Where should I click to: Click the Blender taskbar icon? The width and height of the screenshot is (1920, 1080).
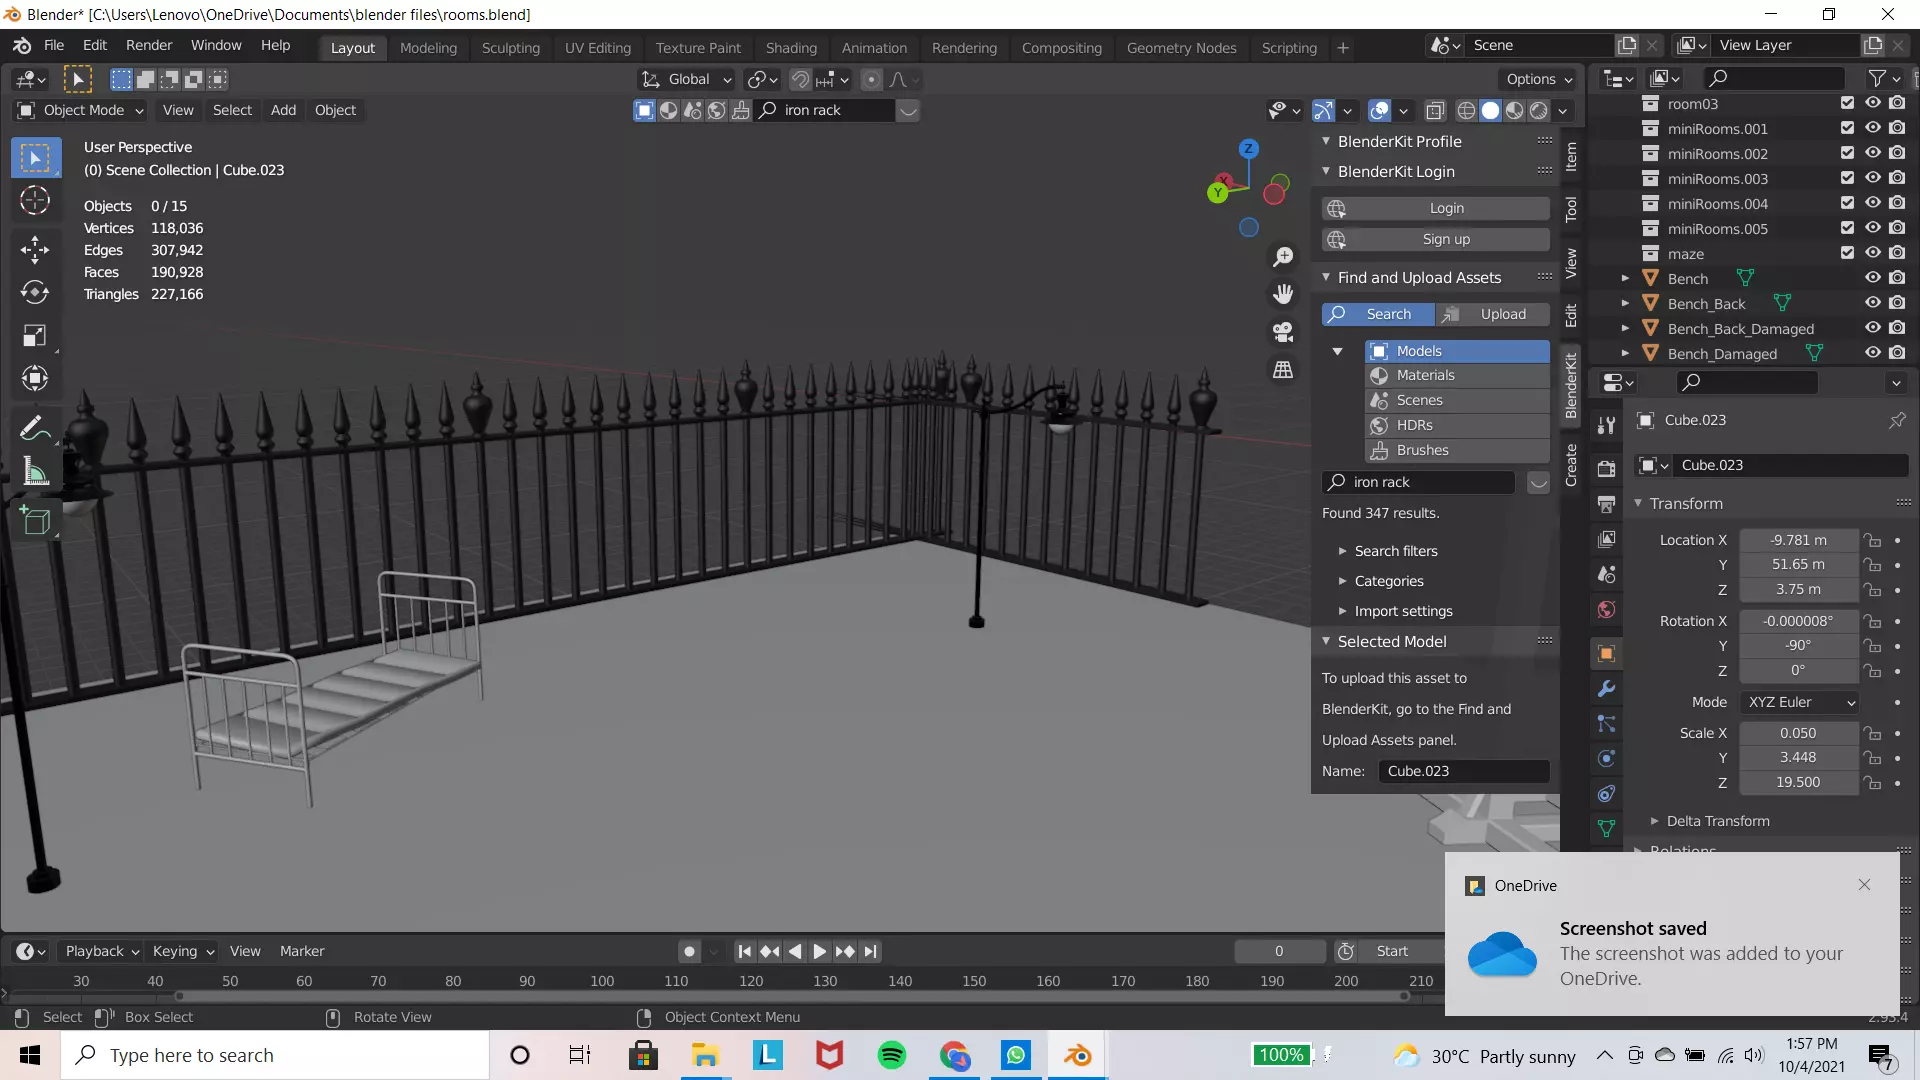click(x=1077, y=1055)
